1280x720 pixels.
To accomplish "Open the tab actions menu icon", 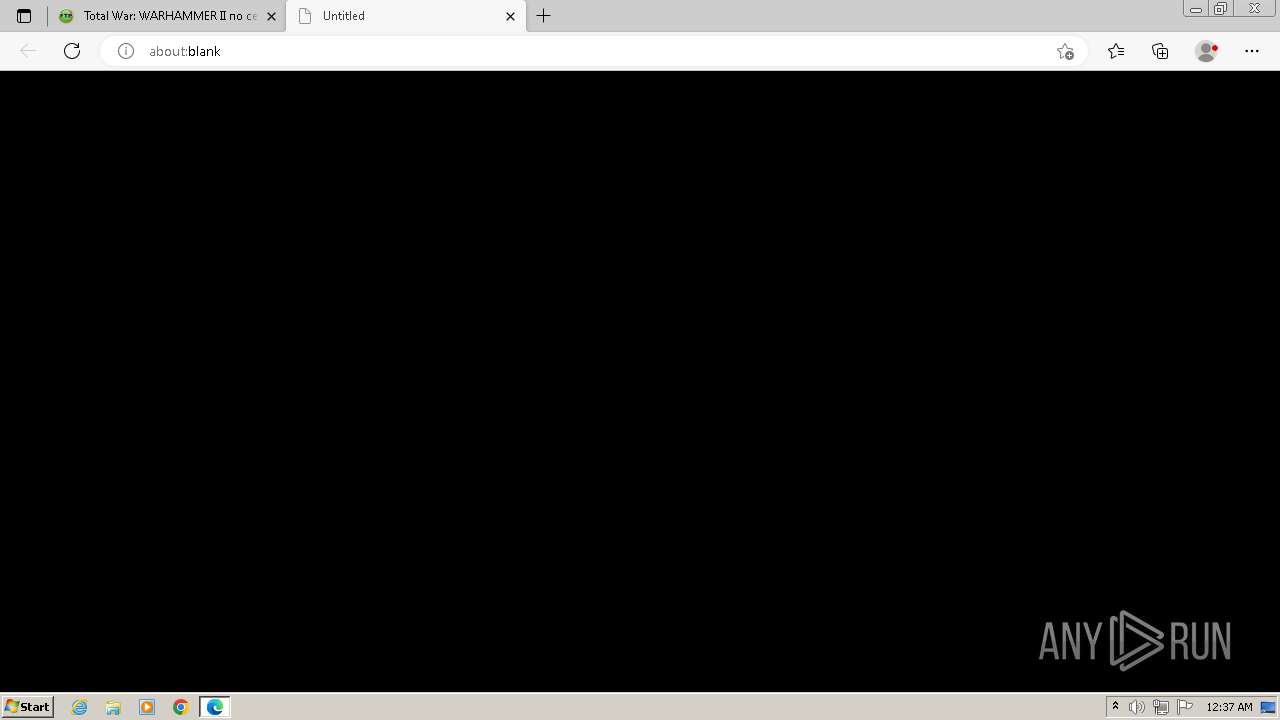I will (x=24, y=16).
